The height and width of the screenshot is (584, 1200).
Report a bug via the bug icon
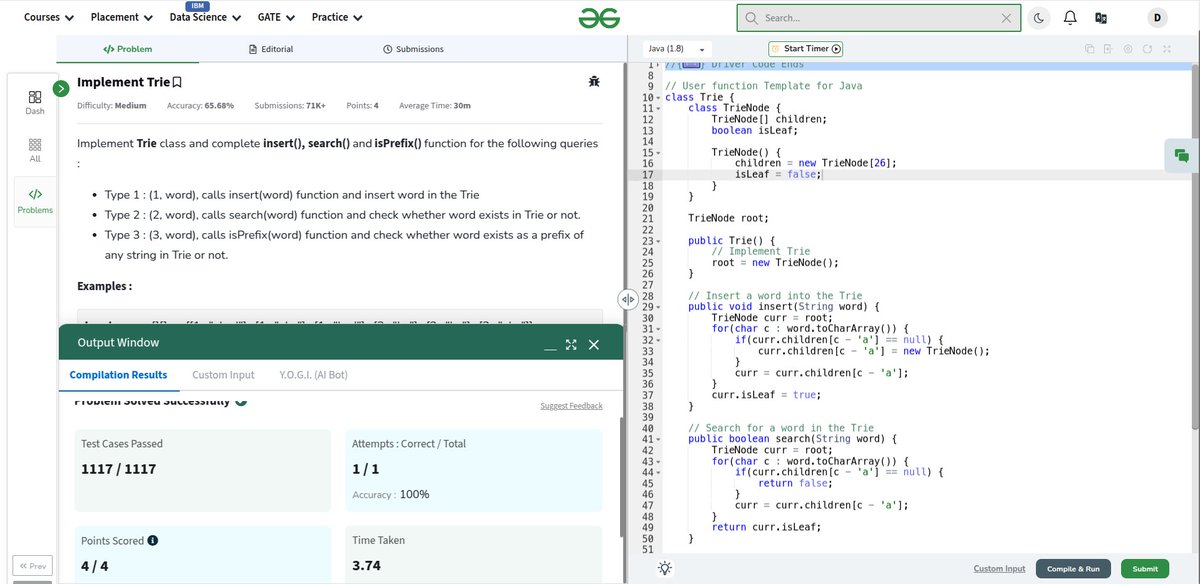tap(595, 82)
